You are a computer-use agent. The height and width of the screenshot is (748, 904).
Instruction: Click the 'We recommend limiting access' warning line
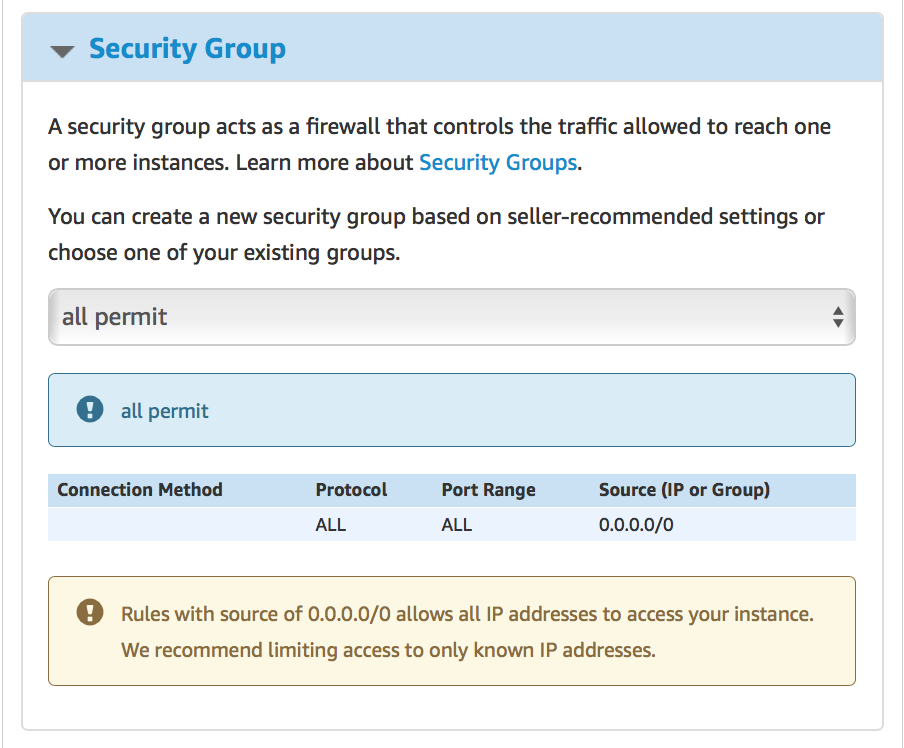(388, 650)
